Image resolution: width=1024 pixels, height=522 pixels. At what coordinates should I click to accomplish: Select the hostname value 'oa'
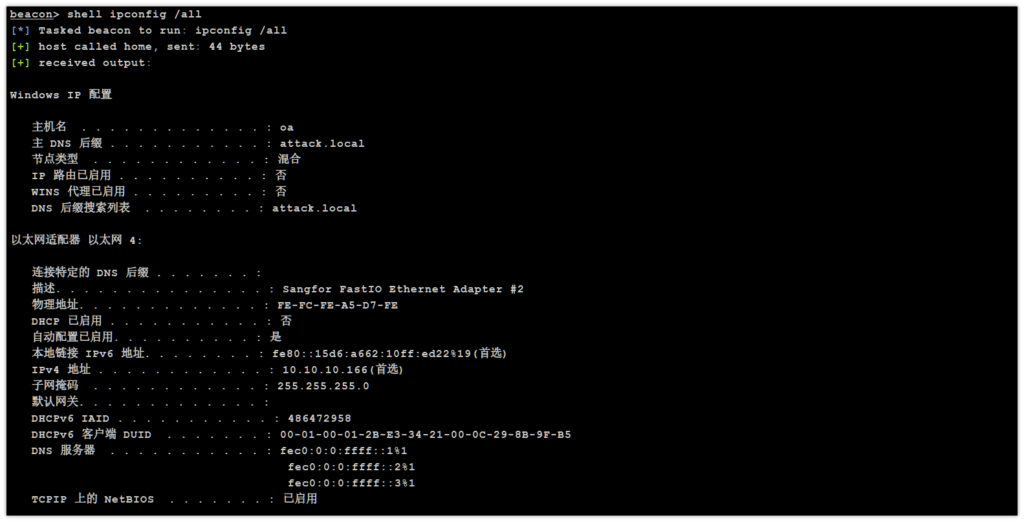(287, 127)
